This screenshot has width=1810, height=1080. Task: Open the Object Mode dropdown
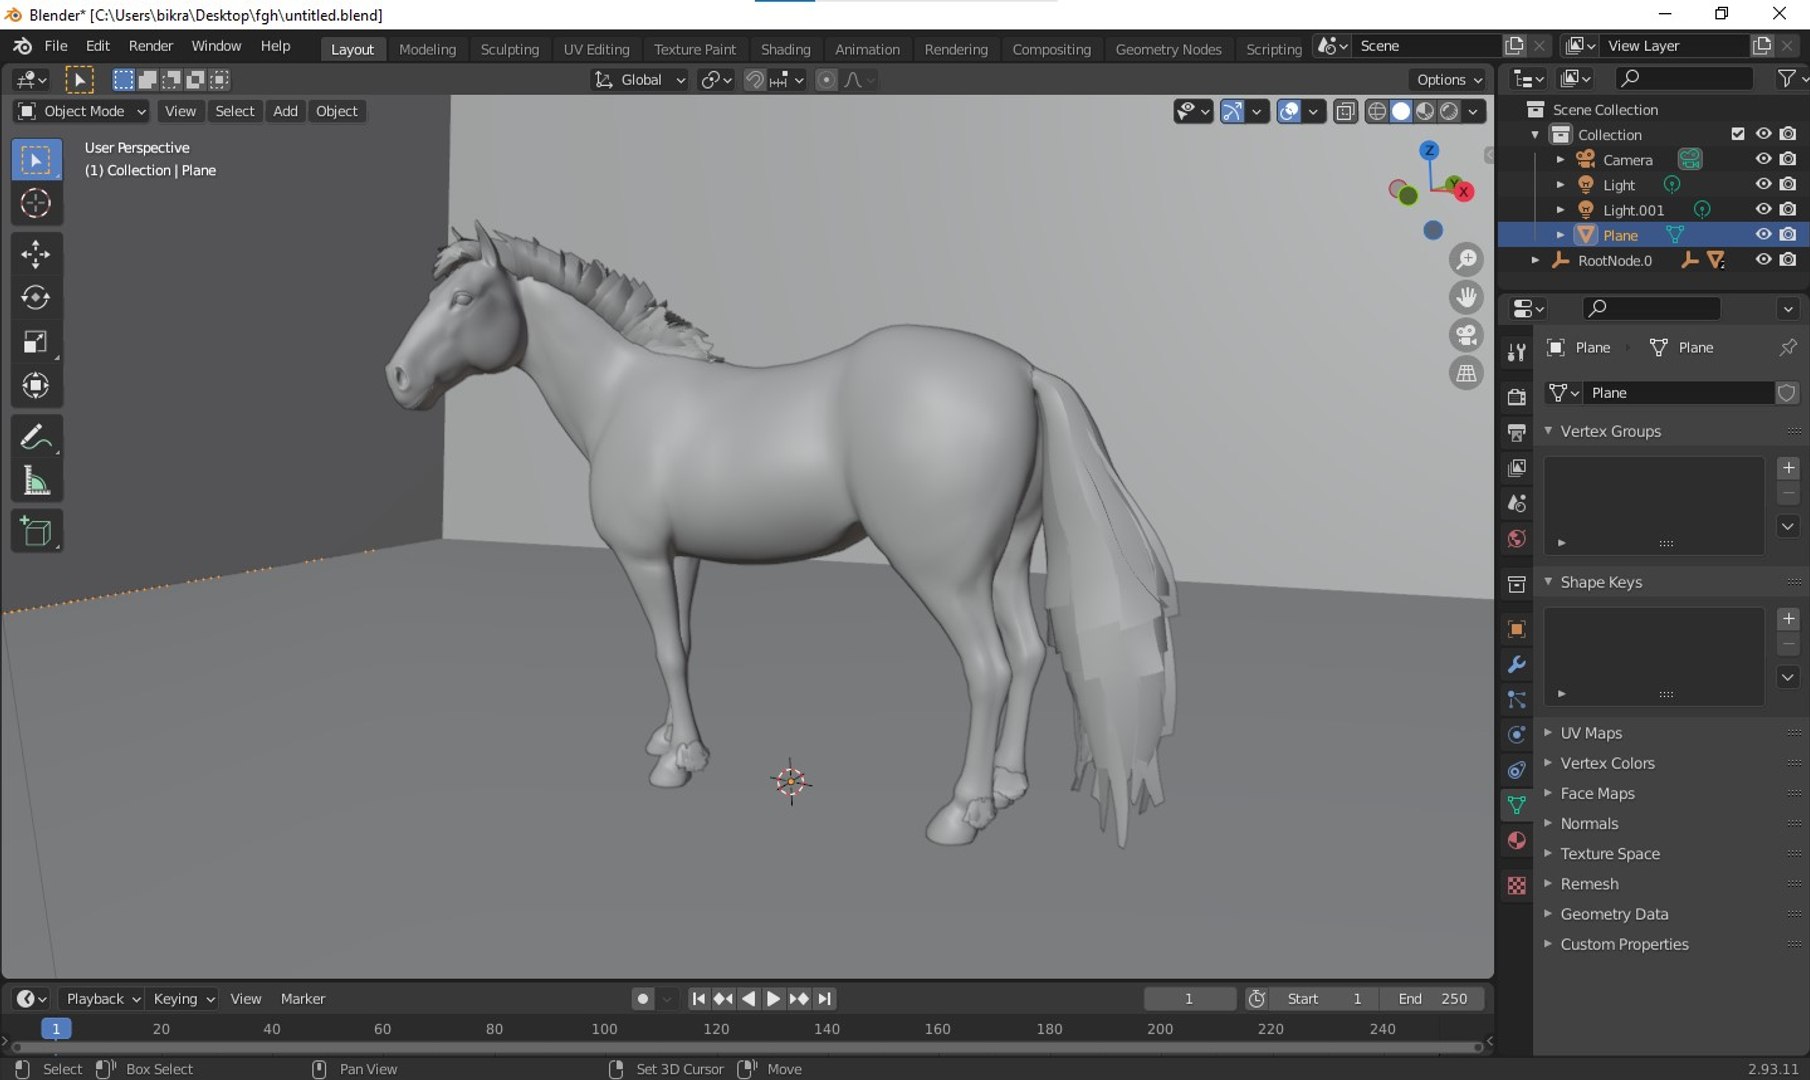click(83, 111)
